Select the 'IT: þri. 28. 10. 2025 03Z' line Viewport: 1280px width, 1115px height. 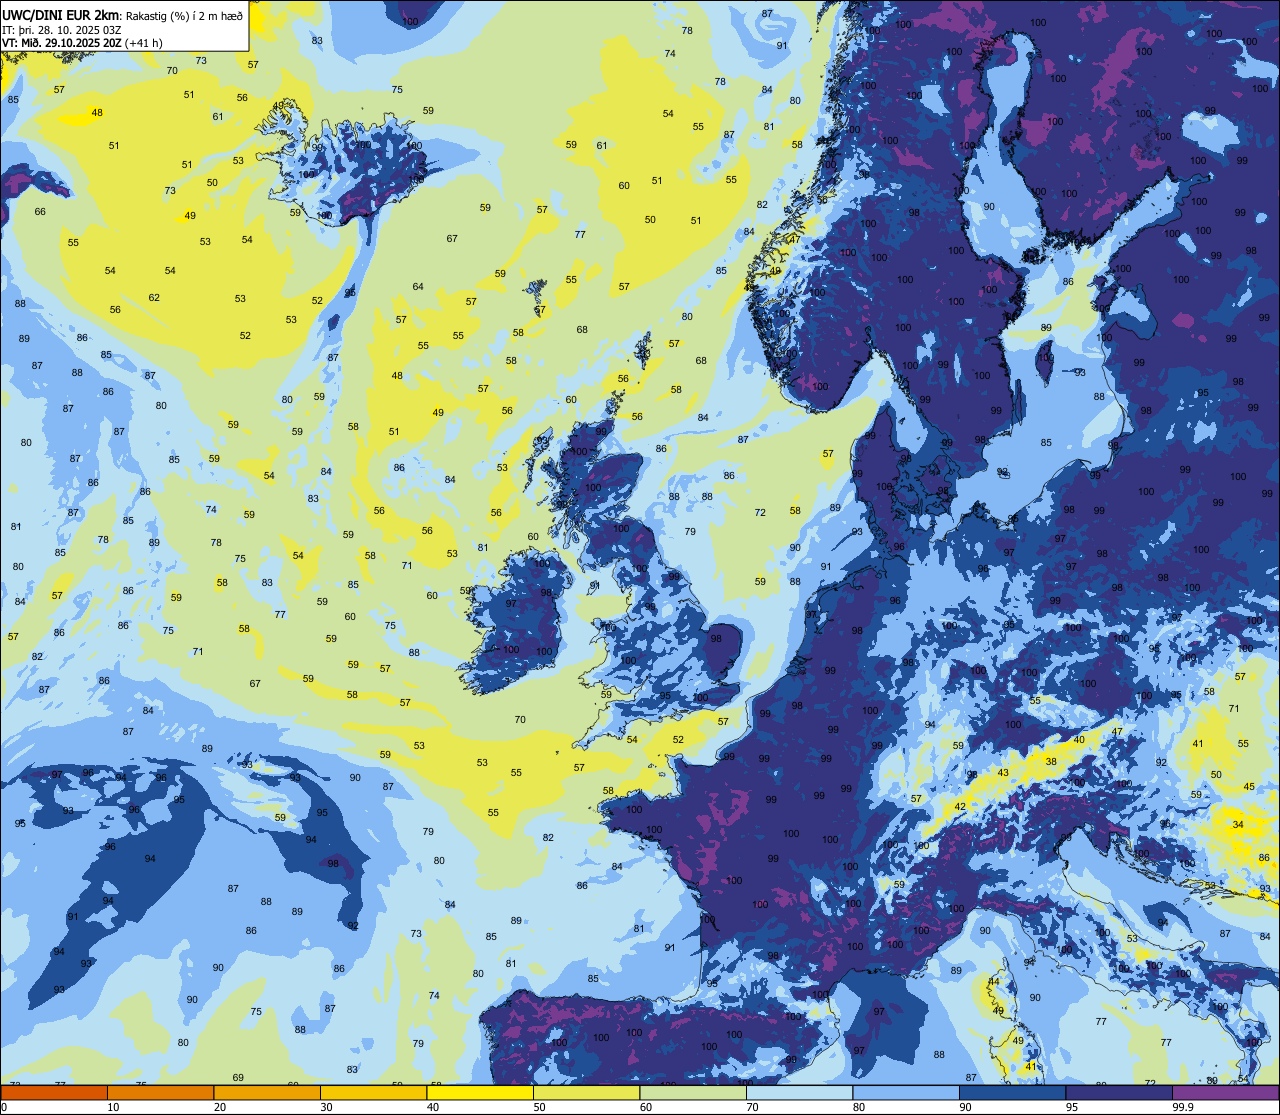(x=62, y=29)
